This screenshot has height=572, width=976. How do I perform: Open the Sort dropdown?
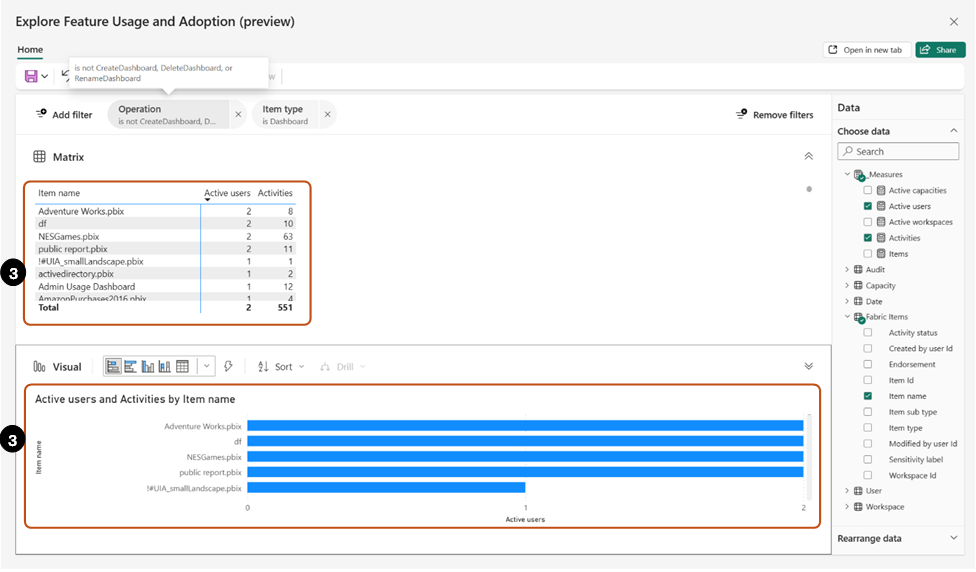tap(281, 367)
